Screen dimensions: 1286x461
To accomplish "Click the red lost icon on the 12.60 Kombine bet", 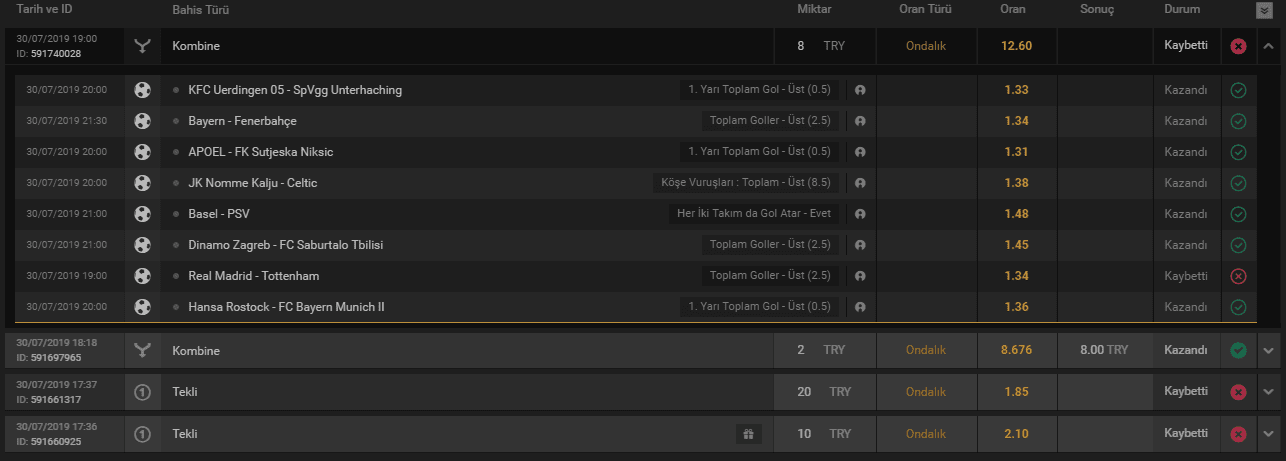I will (1238, 46).
